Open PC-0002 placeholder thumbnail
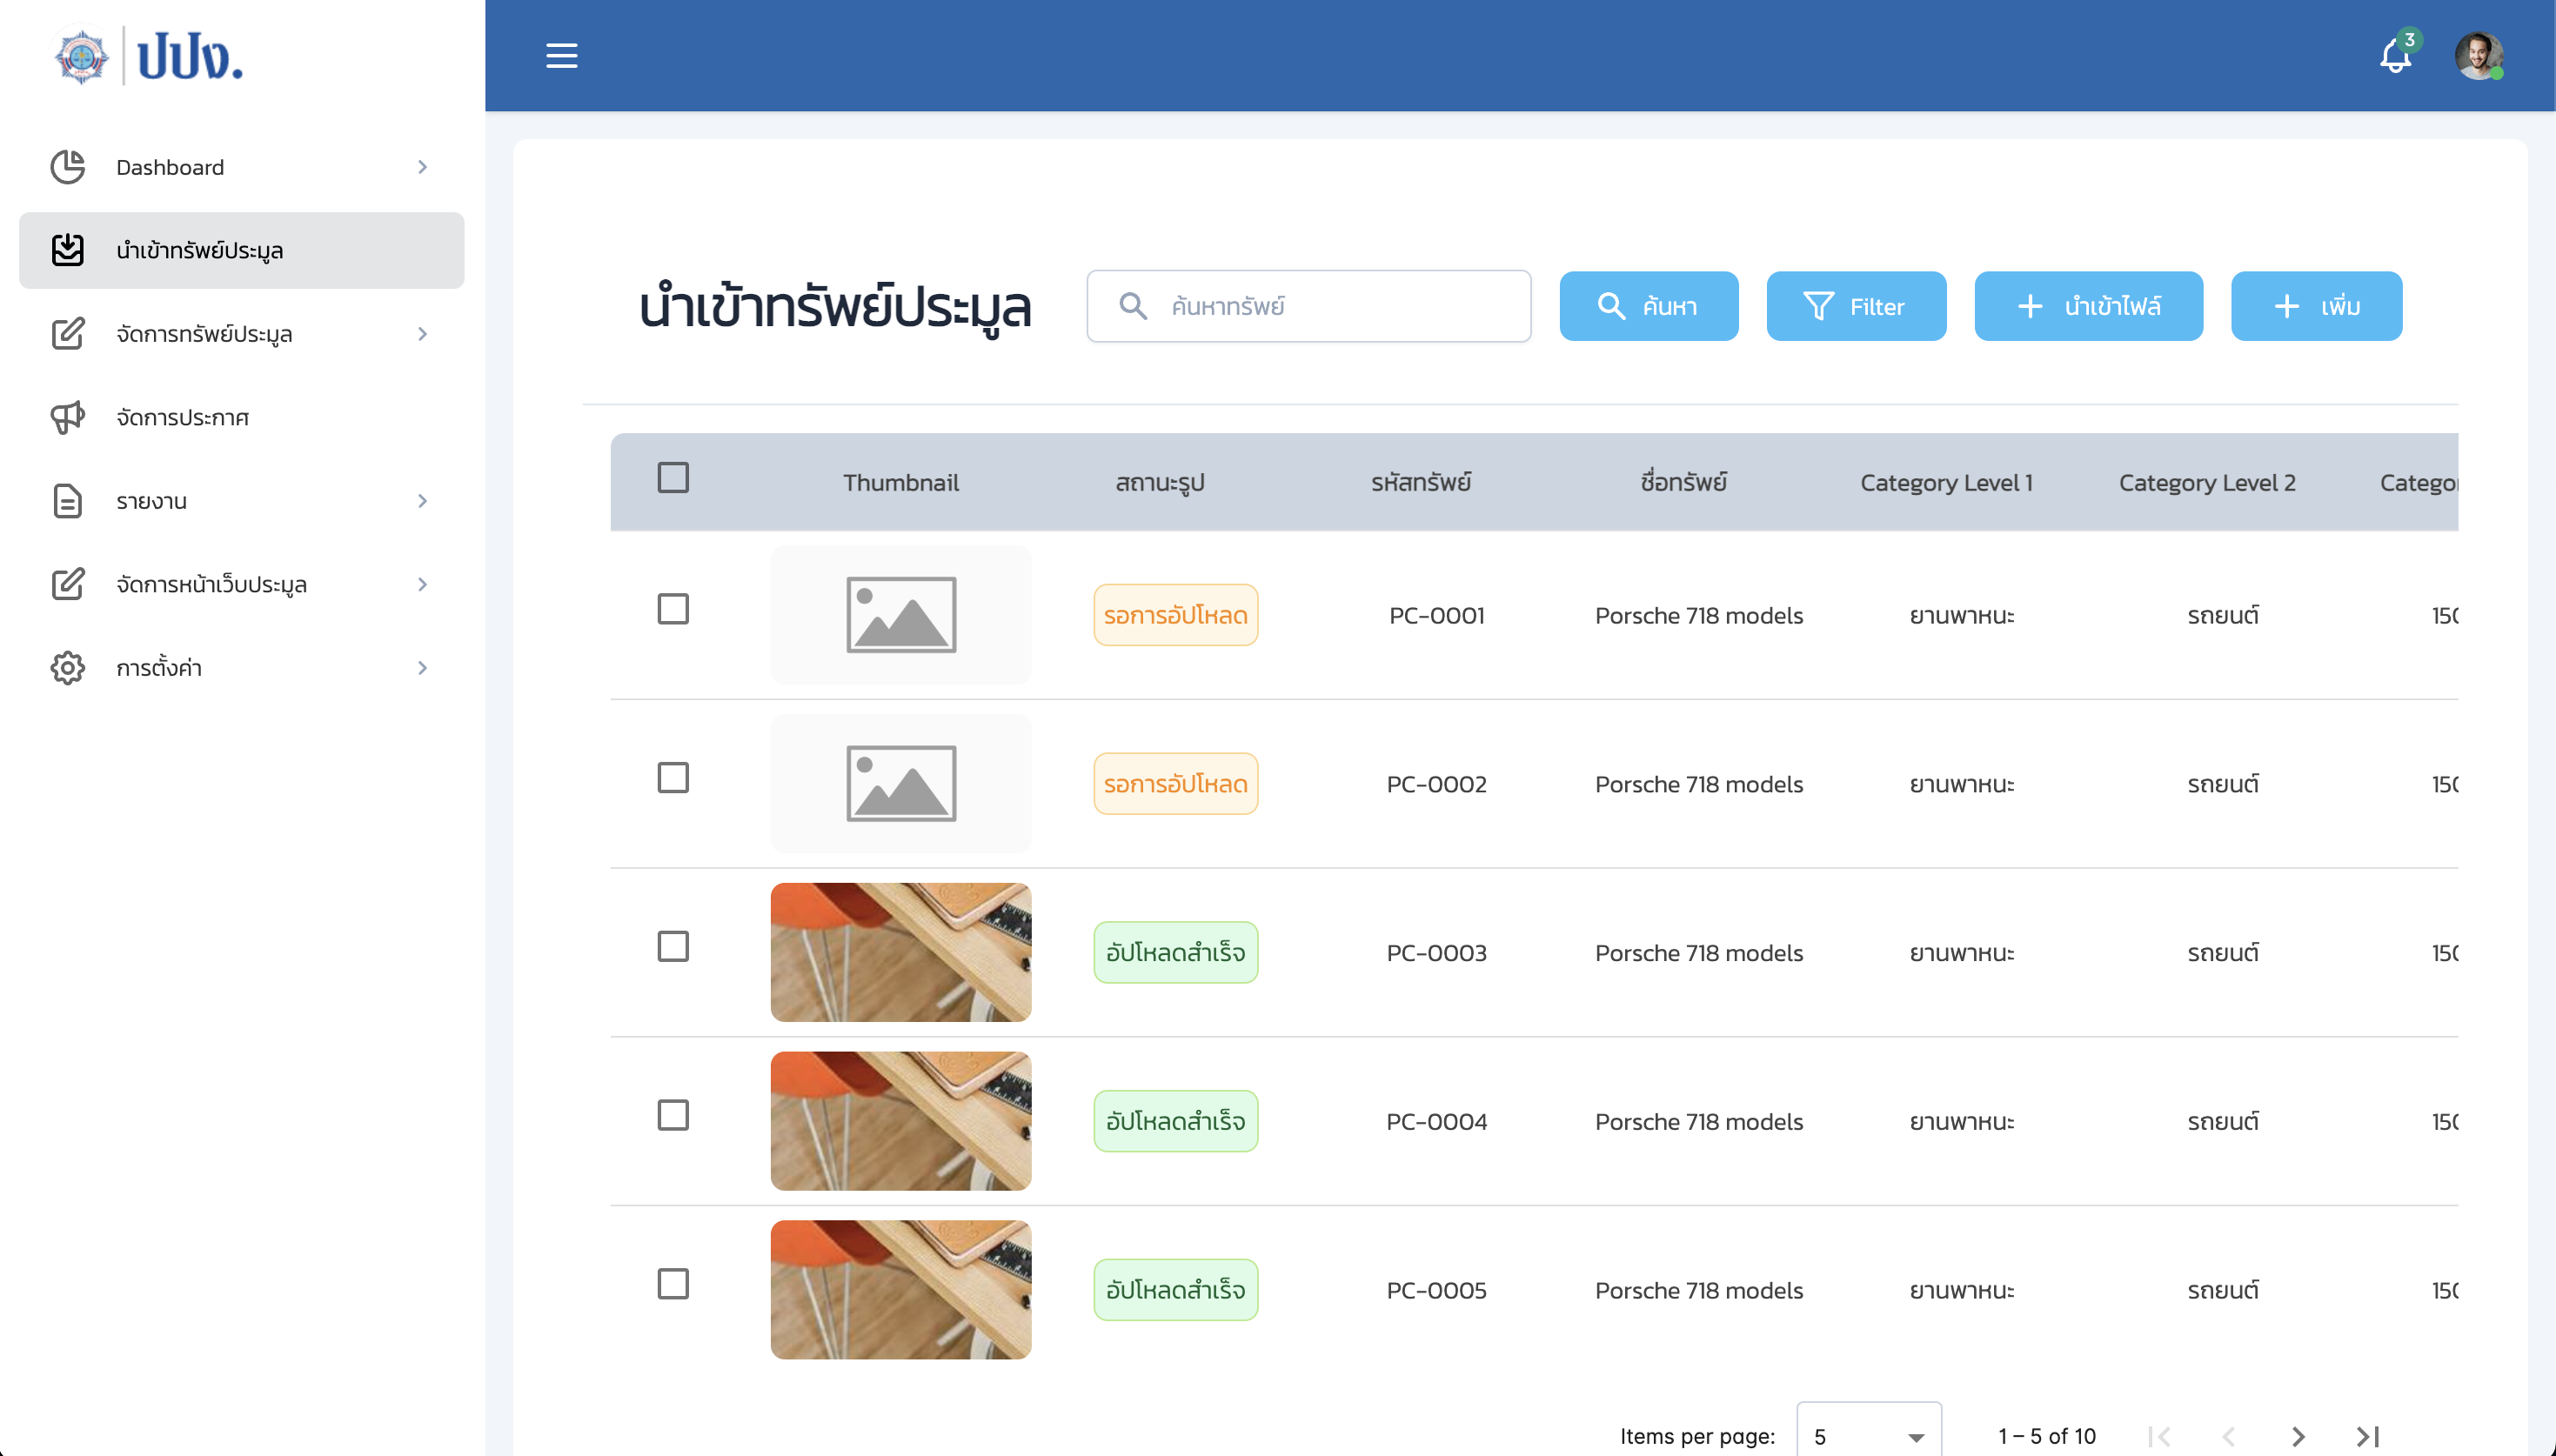Image resolution: width=2556 pixels, height=1456 pixels. tap(900, 784)
